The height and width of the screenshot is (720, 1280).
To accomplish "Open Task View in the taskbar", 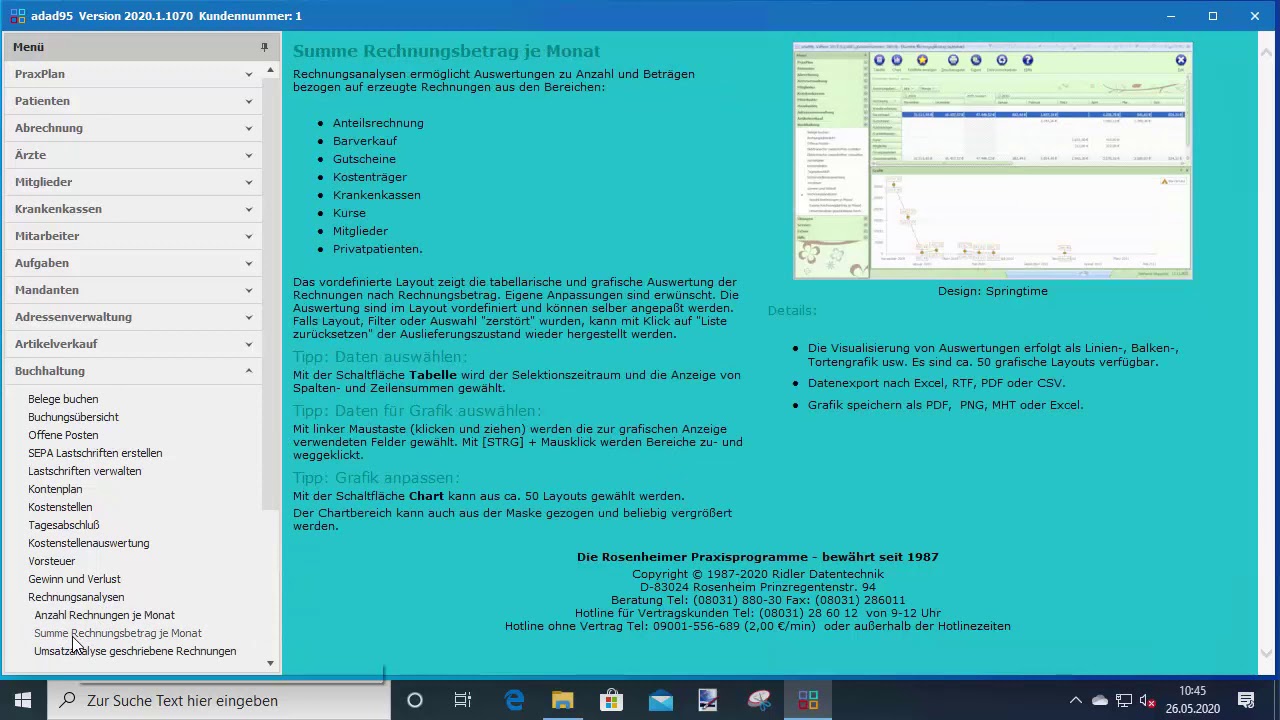I will click(x=463, y=700).
